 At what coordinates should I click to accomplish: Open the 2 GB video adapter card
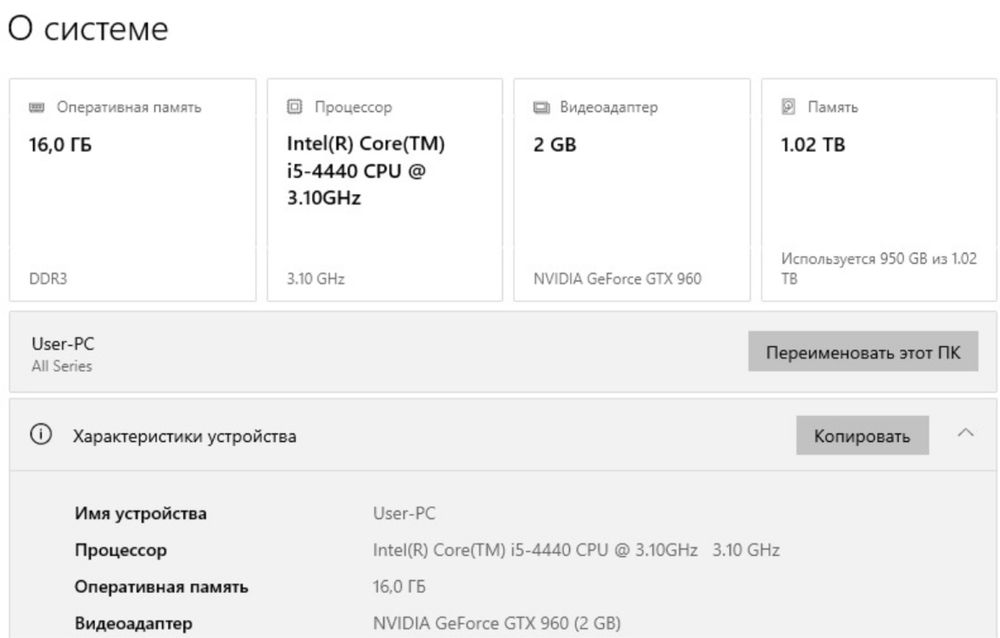[x=631, y=190]
